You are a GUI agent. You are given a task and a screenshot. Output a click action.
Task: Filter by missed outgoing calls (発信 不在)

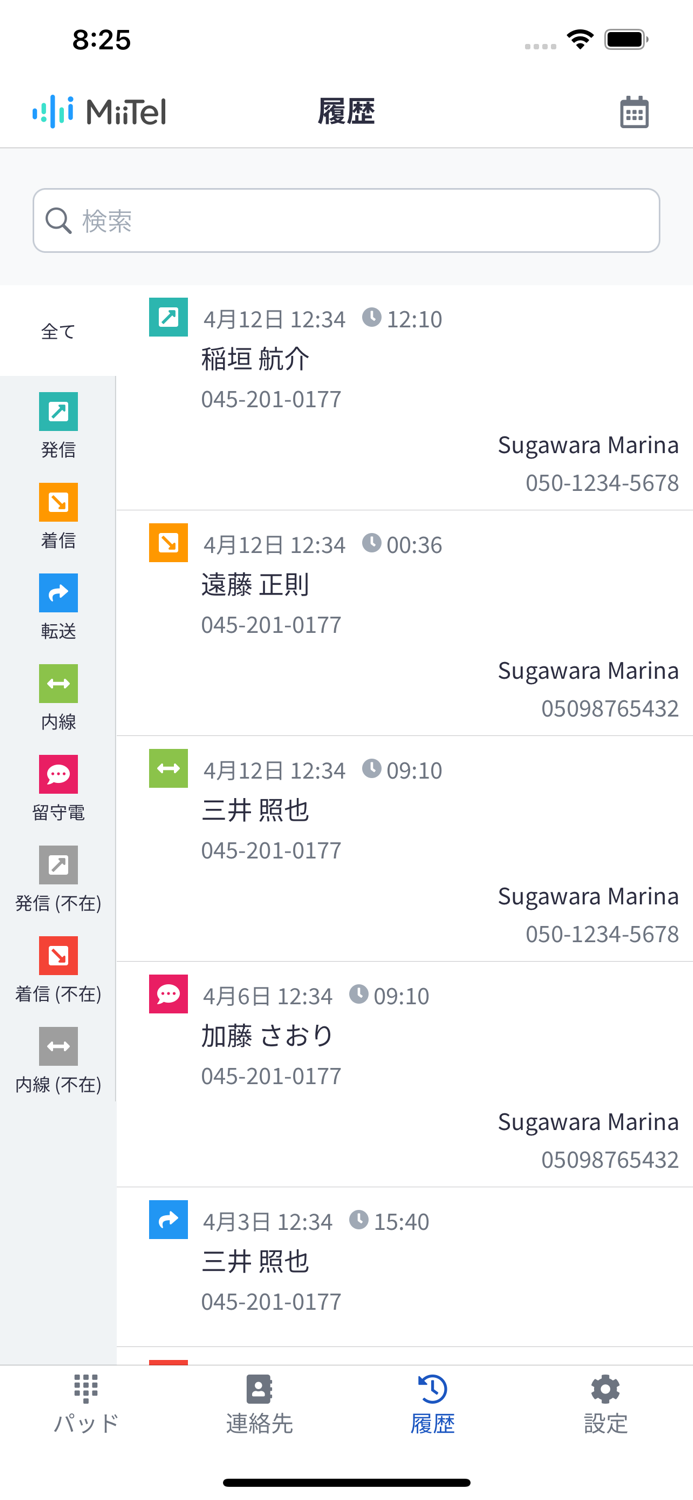(58, 879)
